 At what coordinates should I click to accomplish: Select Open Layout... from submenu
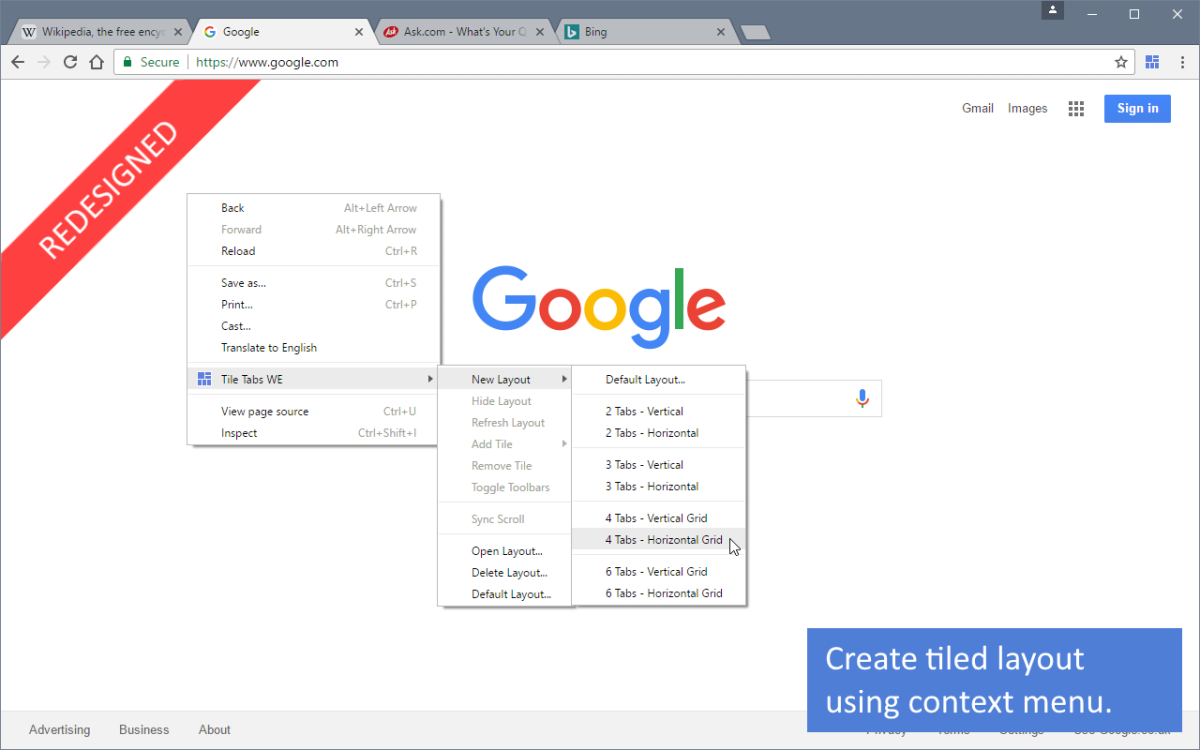click(506, 551)
